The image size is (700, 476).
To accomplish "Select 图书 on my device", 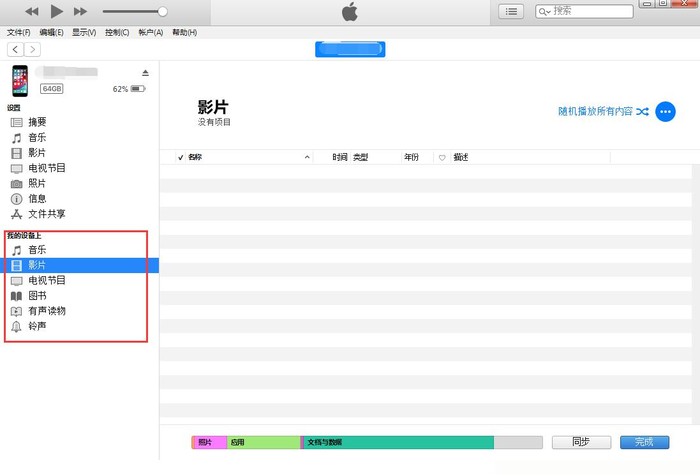I will point(80,296).
